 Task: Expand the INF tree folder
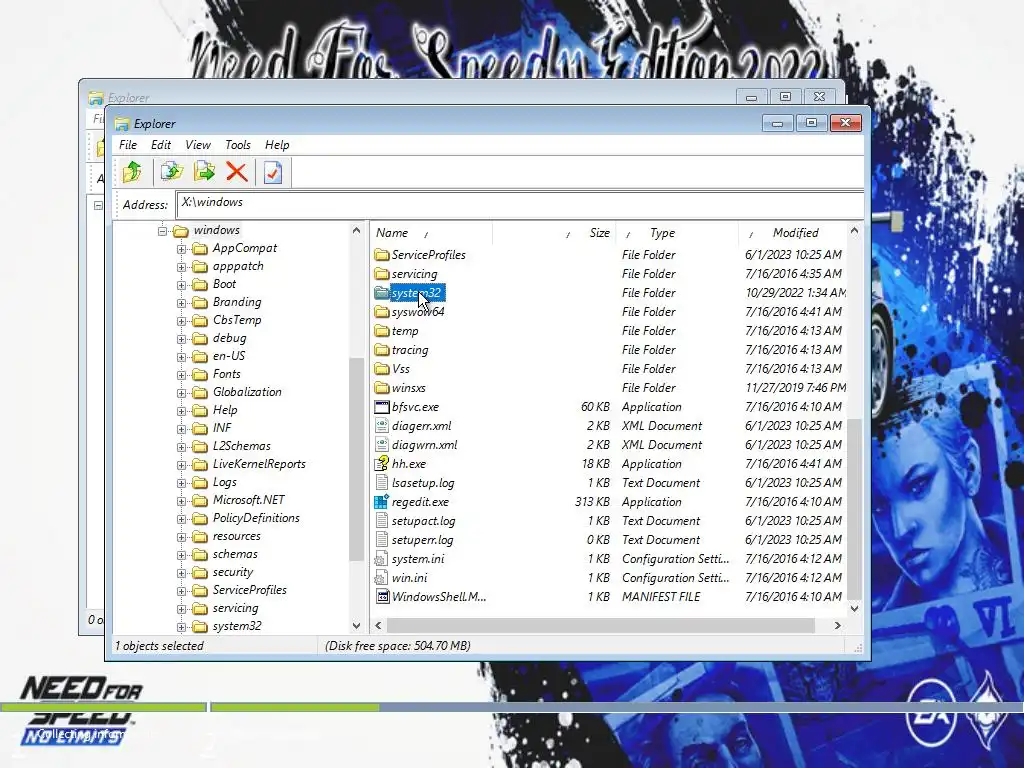pos(182,429)
